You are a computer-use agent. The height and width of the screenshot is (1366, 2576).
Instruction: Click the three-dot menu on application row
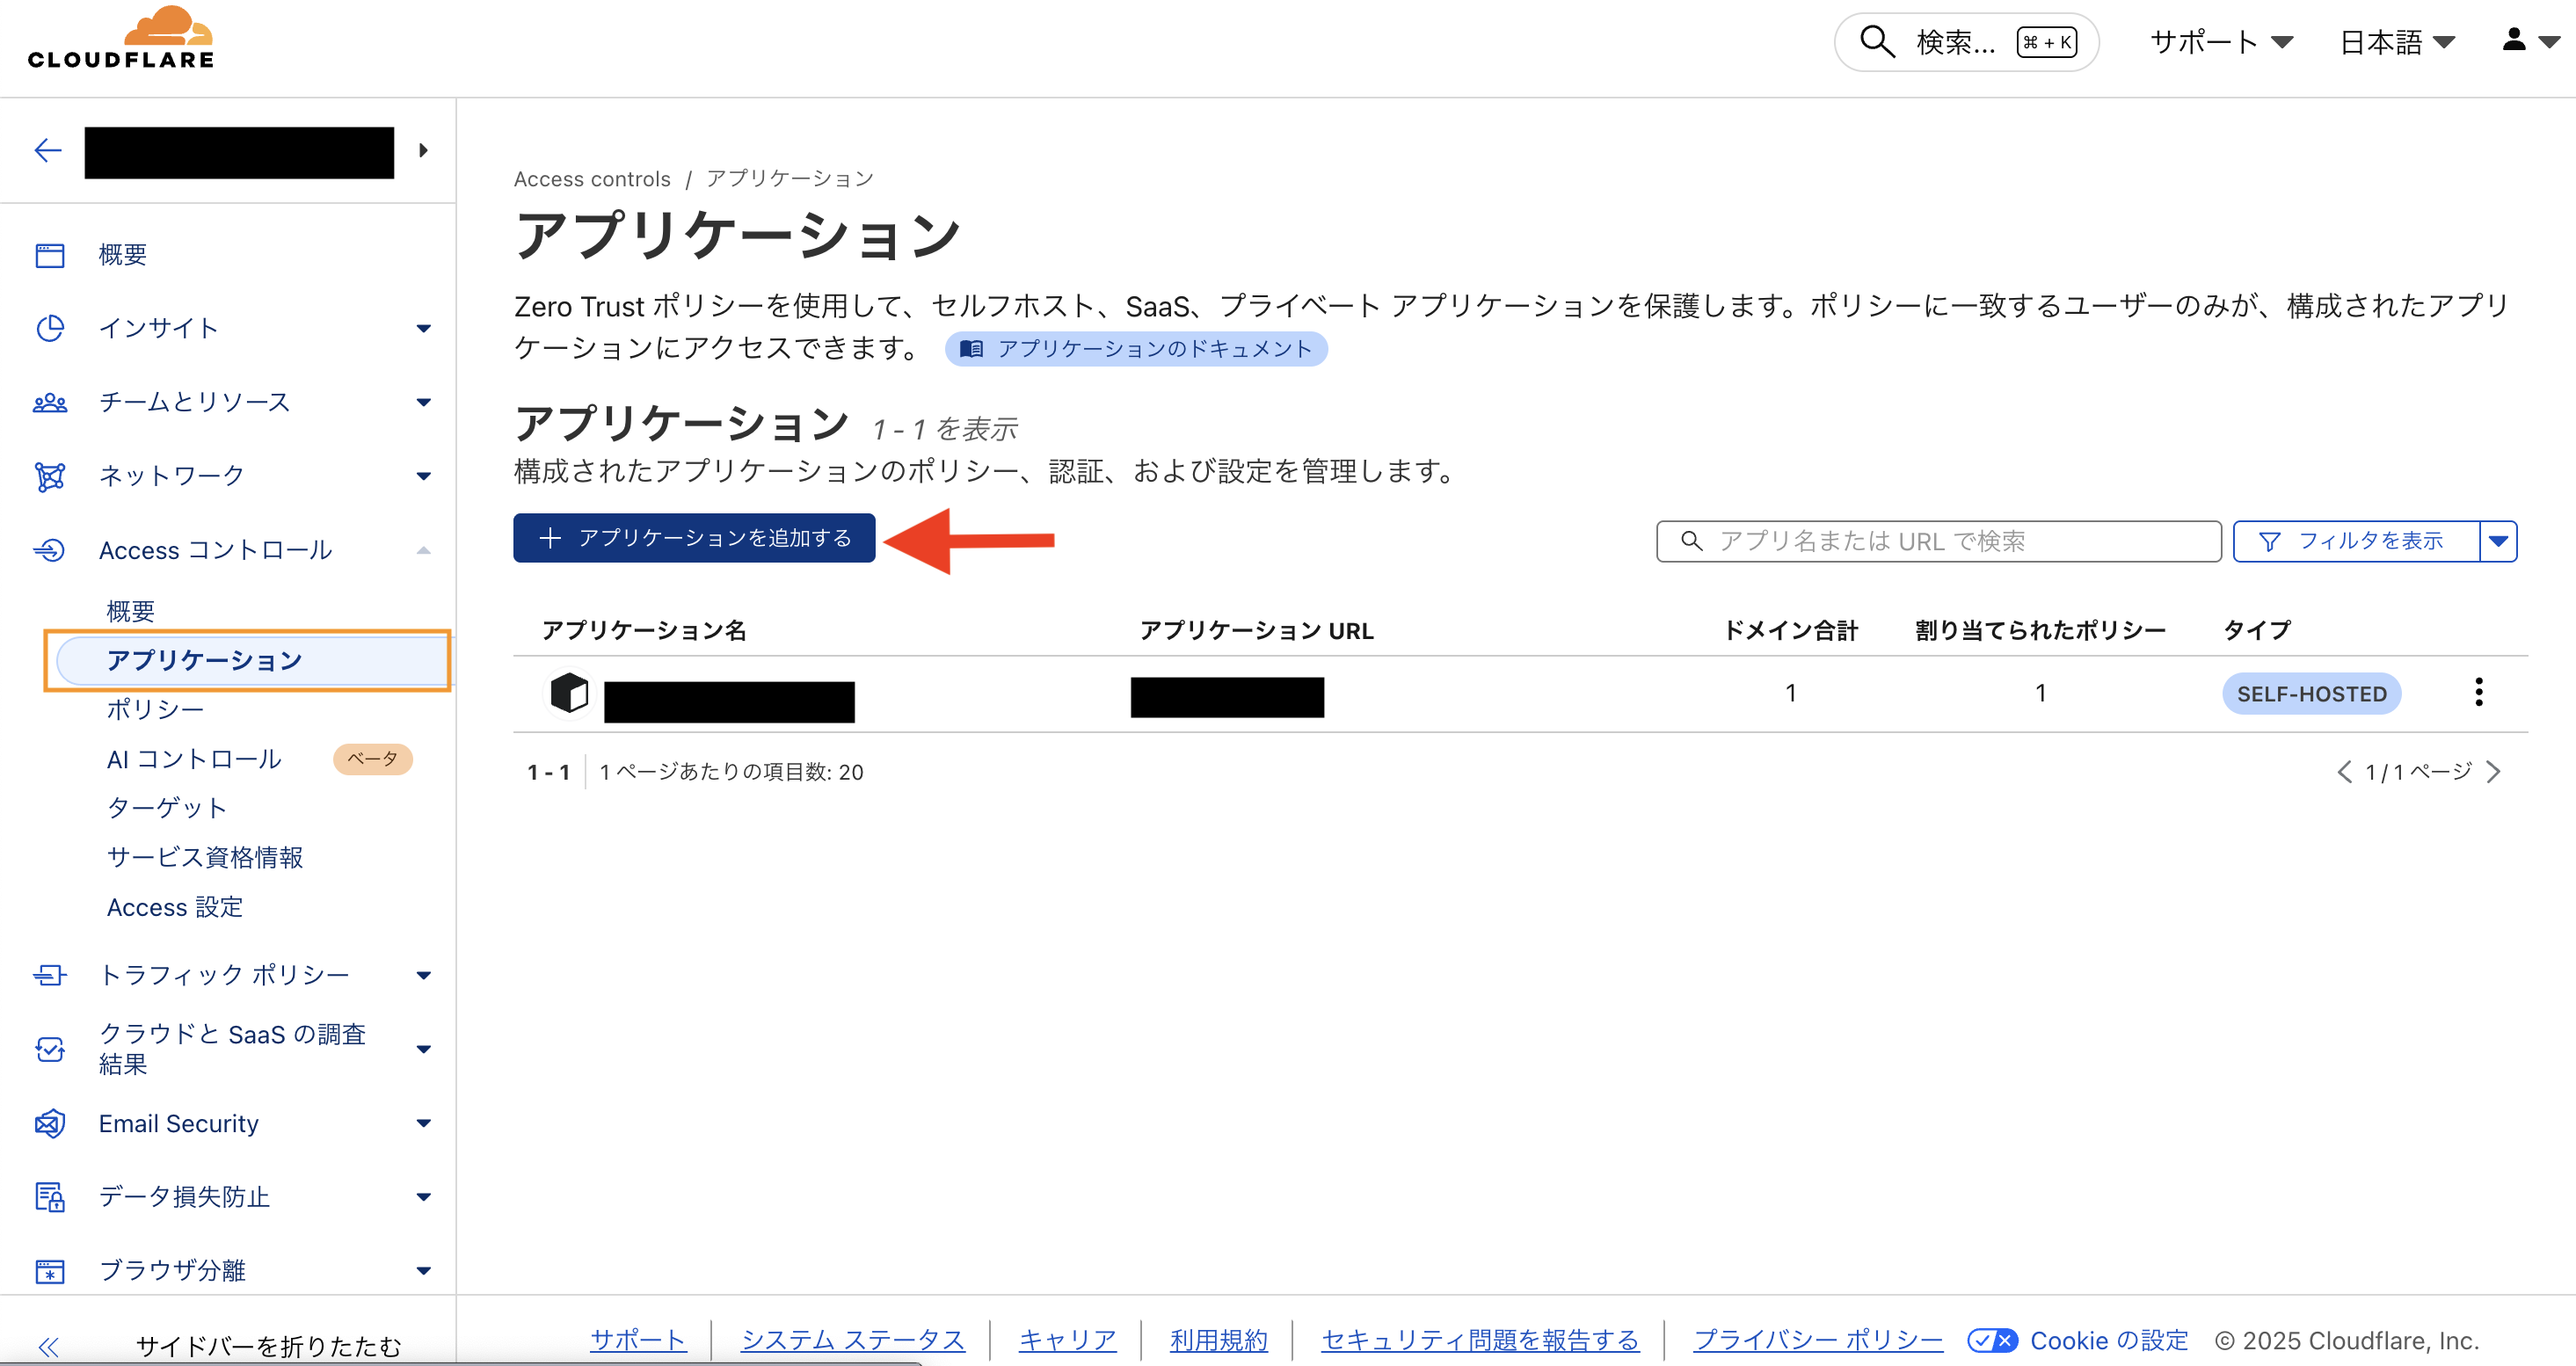pos(2478,692)
